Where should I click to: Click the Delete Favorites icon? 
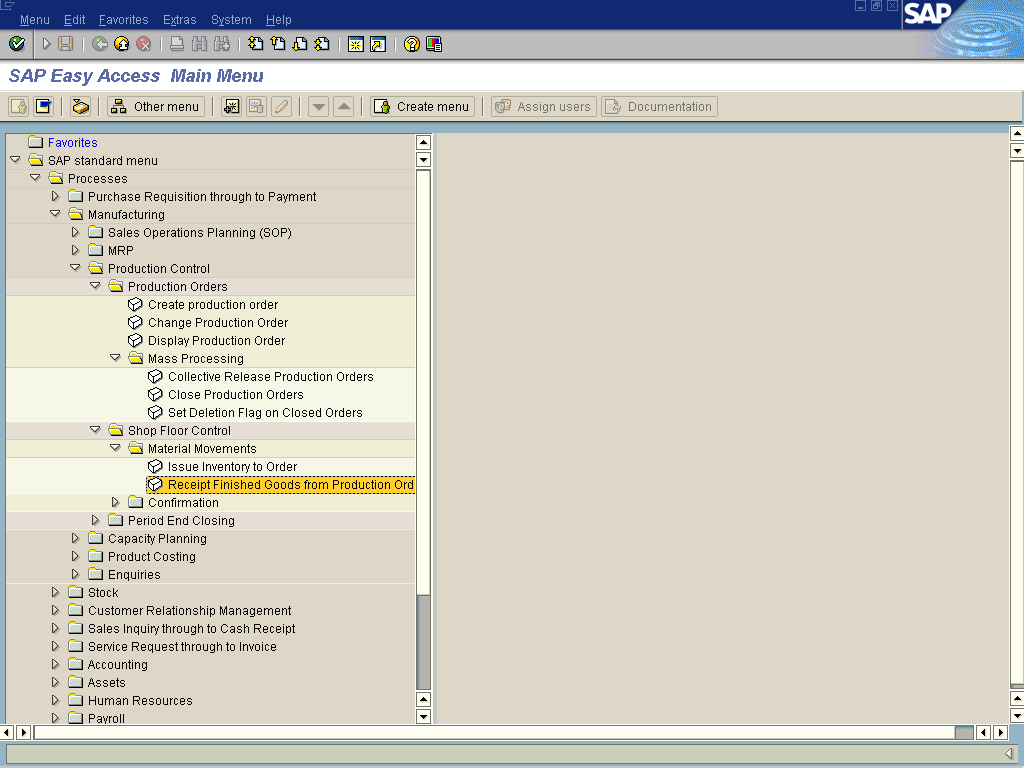[x=256, y=106]
